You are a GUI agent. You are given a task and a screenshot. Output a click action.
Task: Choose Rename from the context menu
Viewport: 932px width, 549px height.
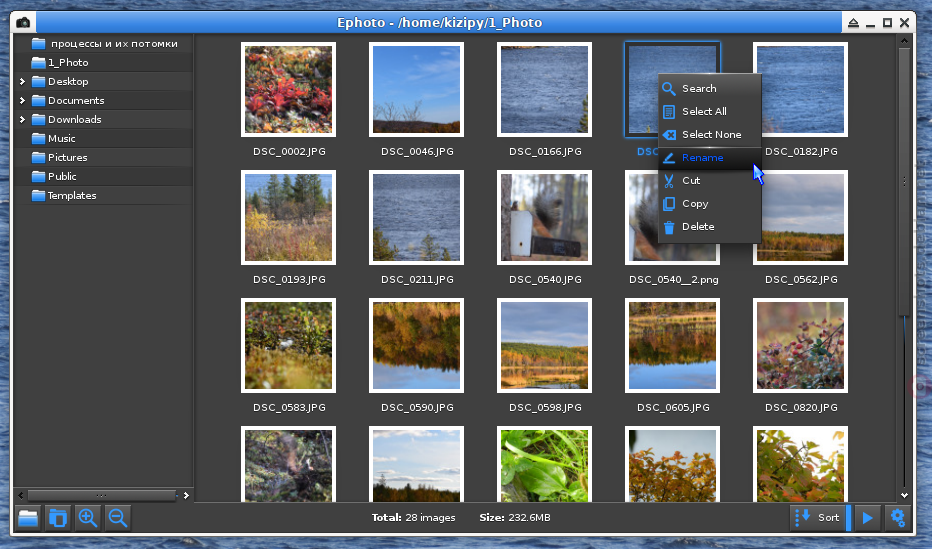pyautogui.click(x=710, y=158)
